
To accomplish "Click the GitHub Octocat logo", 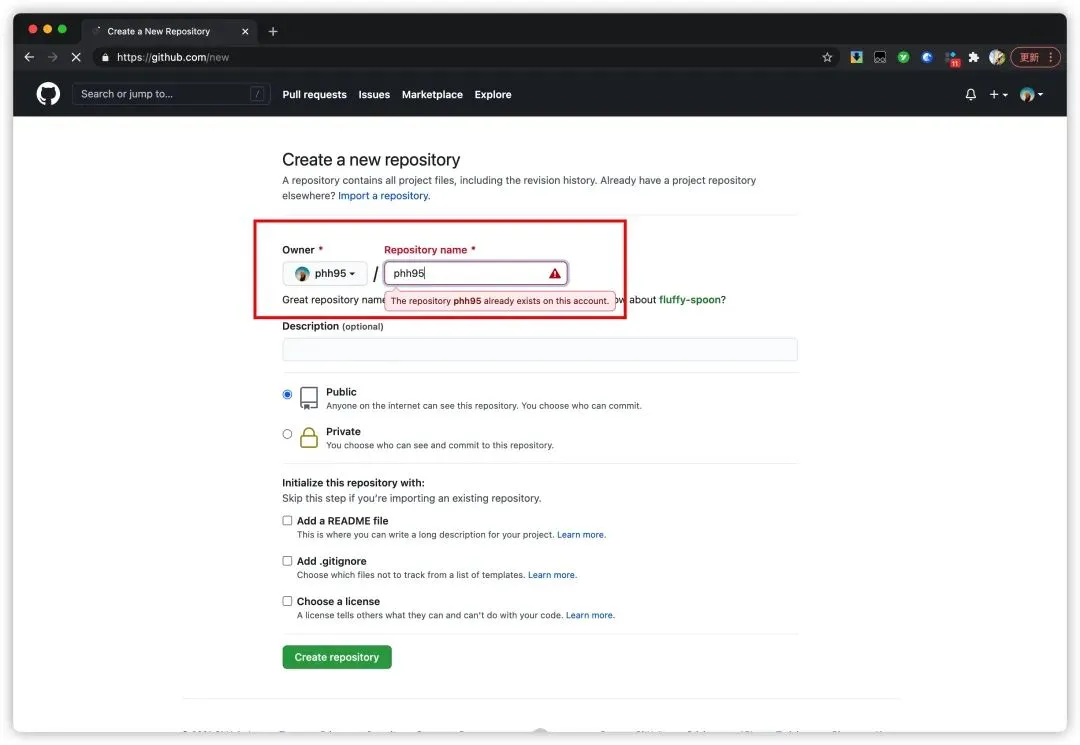I will coord(48,94).
